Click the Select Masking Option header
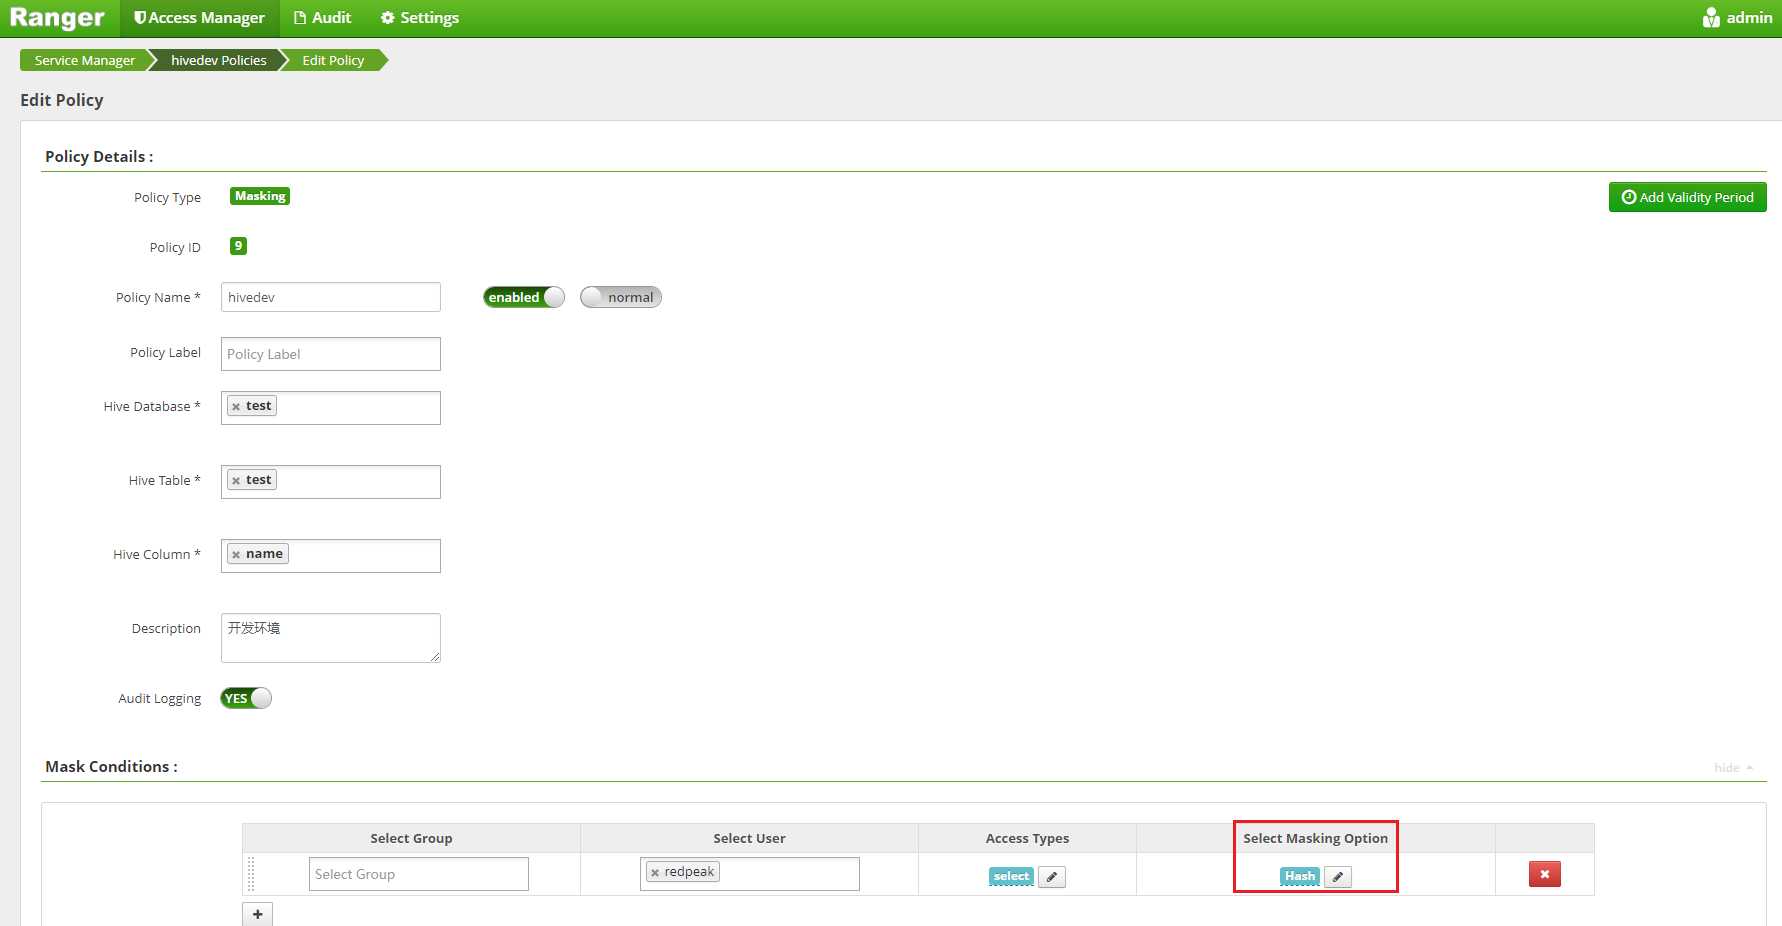 [x=1315, y=838]
